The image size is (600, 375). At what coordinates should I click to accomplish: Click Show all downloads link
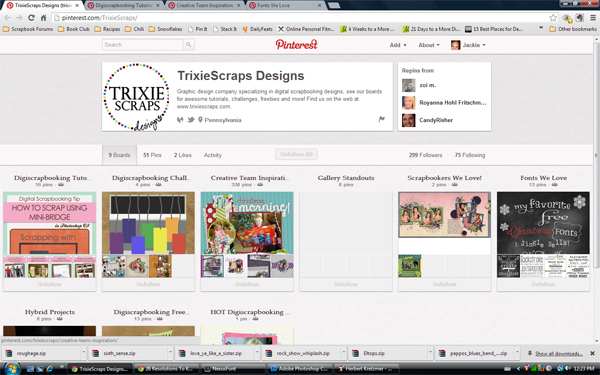pos(559,353)
